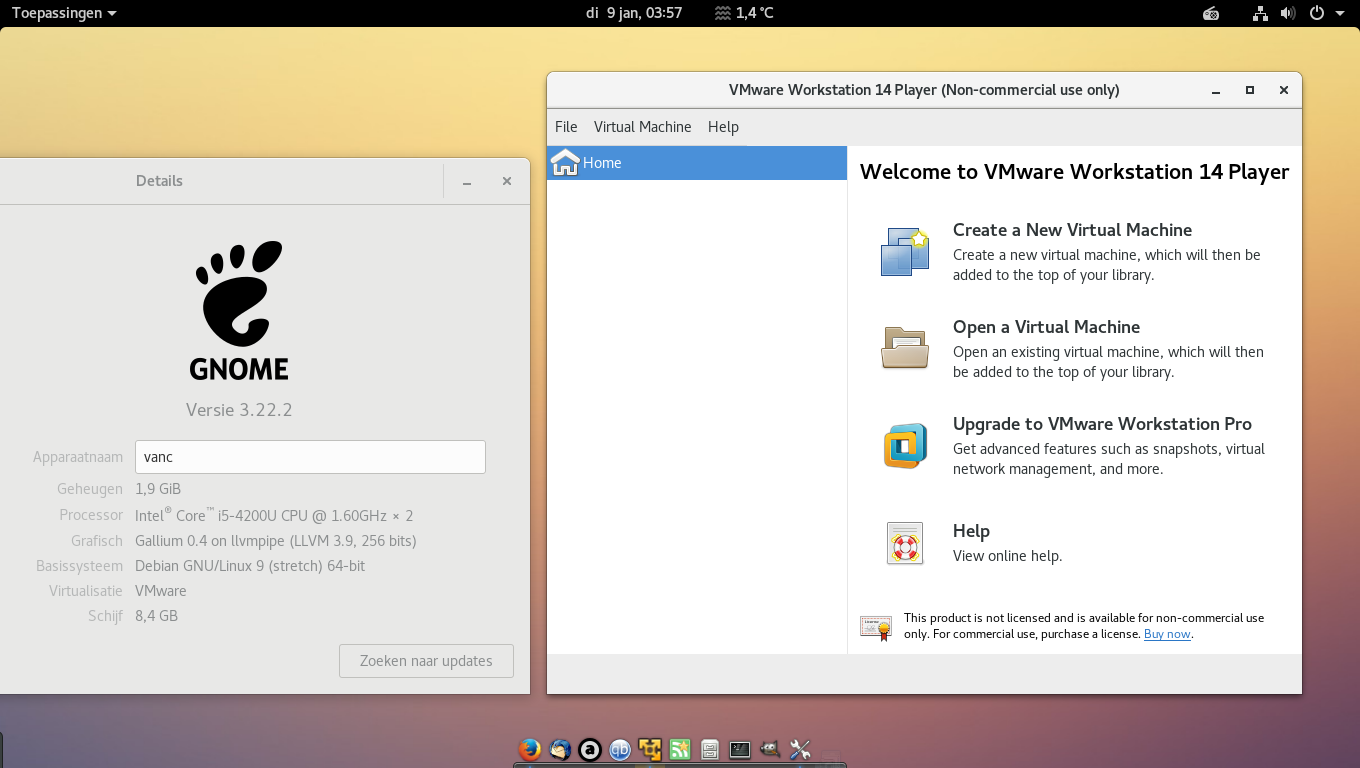Click the Versie 3.22.2 text

(x=239, y=410)
